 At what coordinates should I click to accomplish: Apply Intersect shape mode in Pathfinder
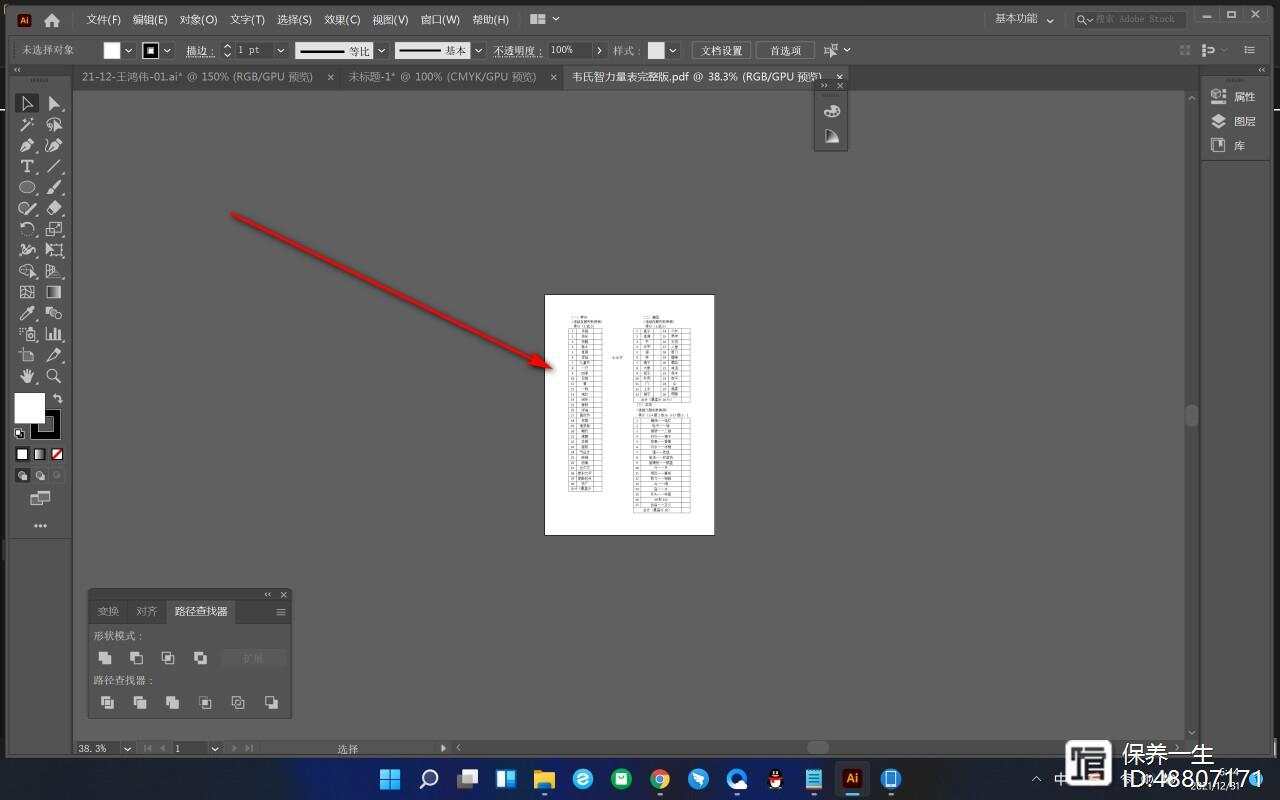tap(169, 658)
